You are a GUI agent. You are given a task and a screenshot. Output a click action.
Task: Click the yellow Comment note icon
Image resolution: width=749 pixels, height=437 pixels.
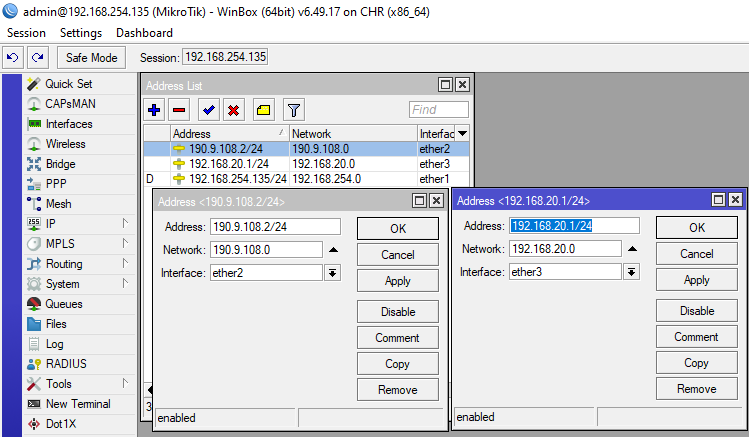click(x=263, y=110)
